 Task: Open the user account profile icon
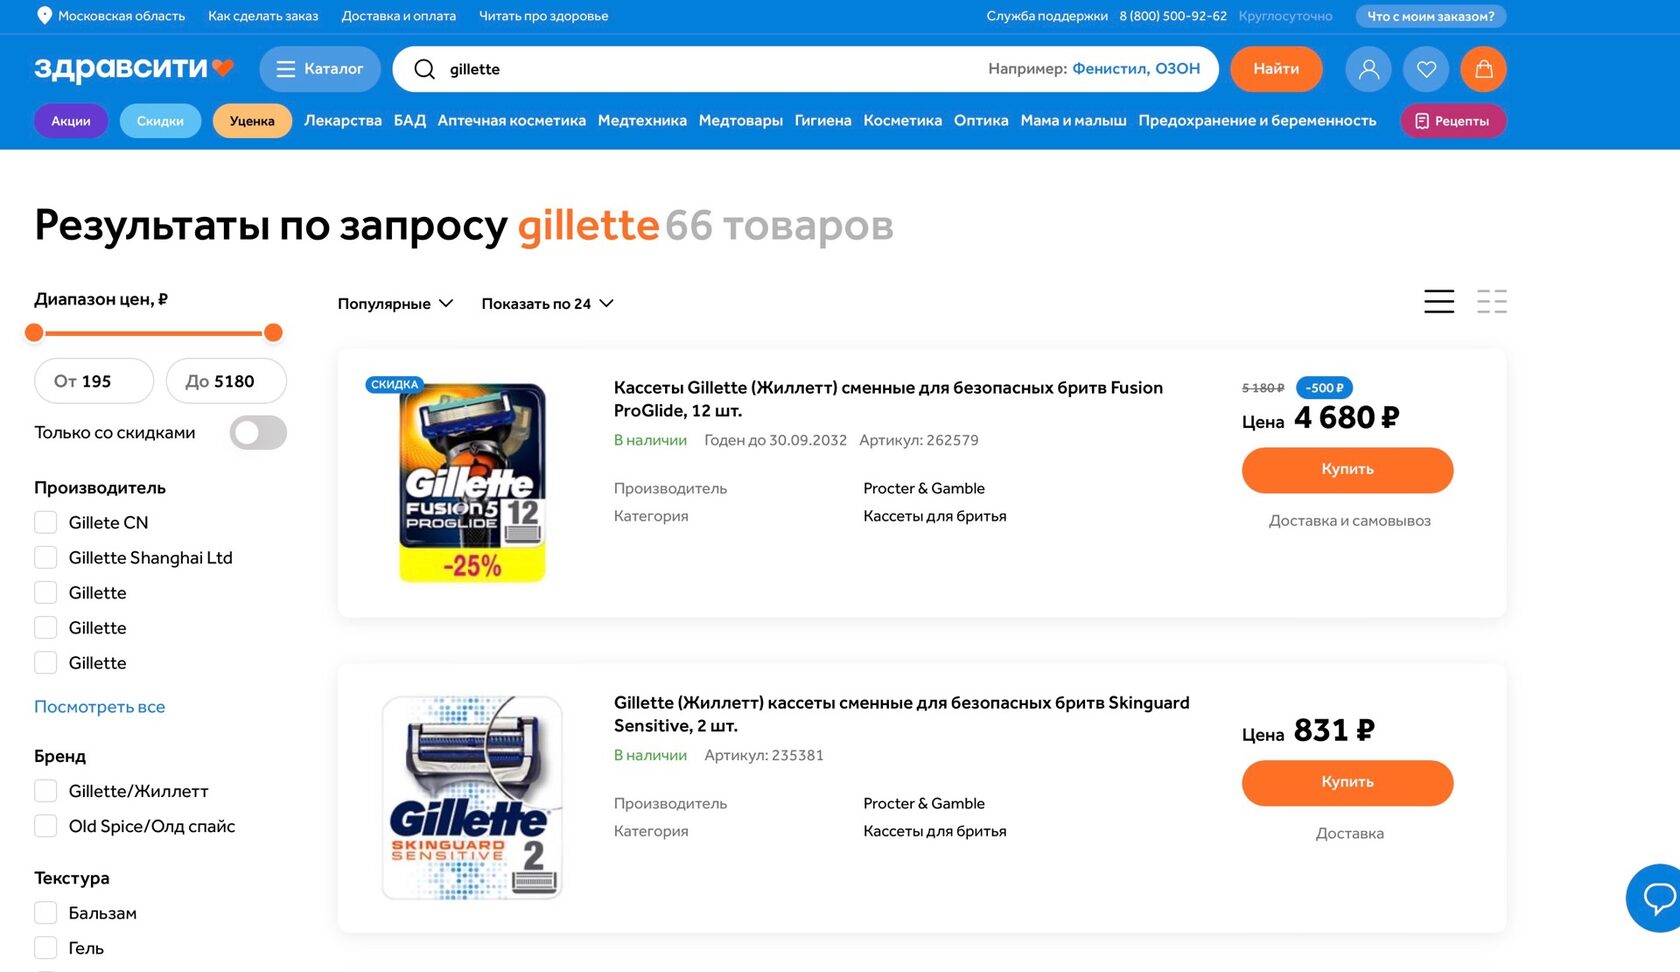pos(1368,69)
